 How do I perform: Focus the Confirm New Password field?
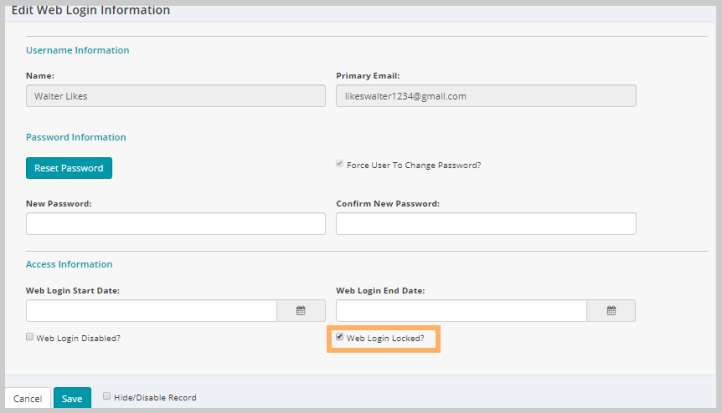[486, 224]
